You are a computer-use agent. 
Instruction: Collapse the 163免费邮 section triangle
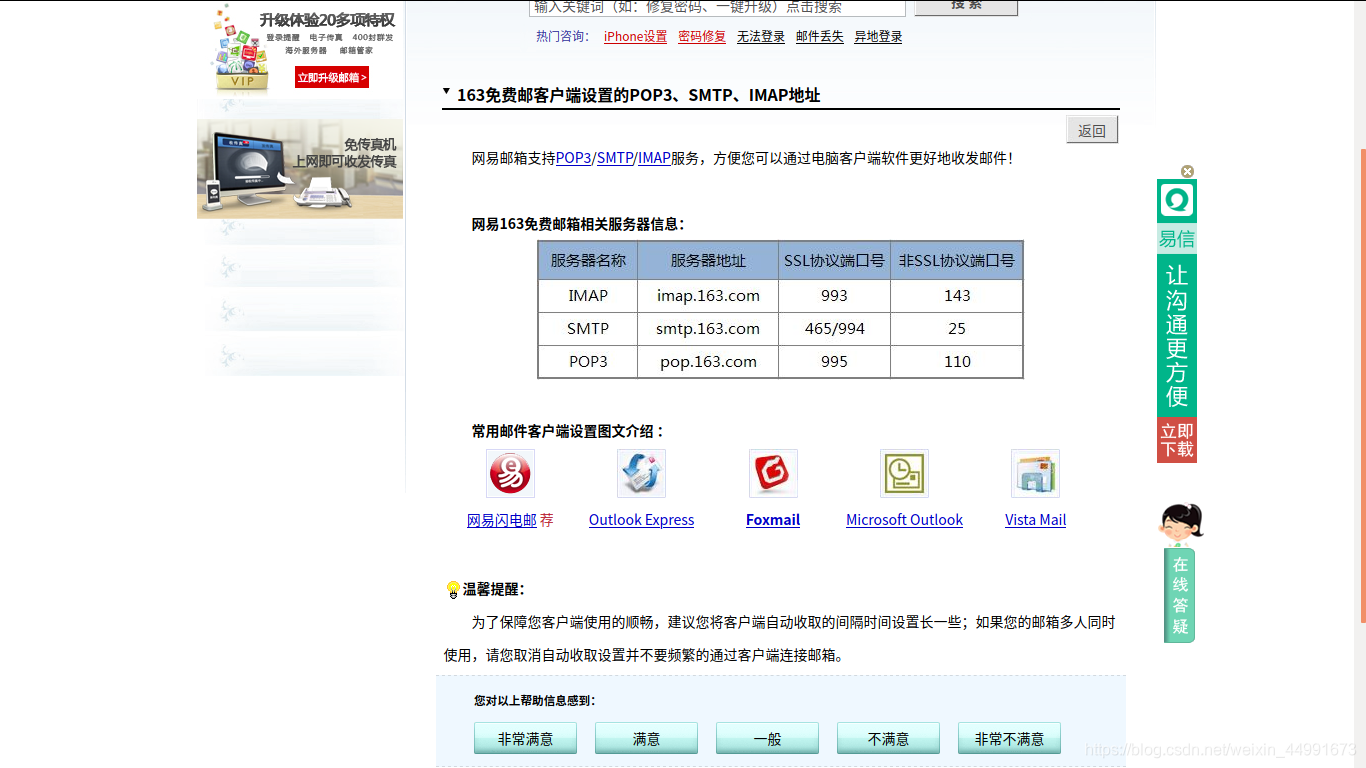[x=446, y=92]
